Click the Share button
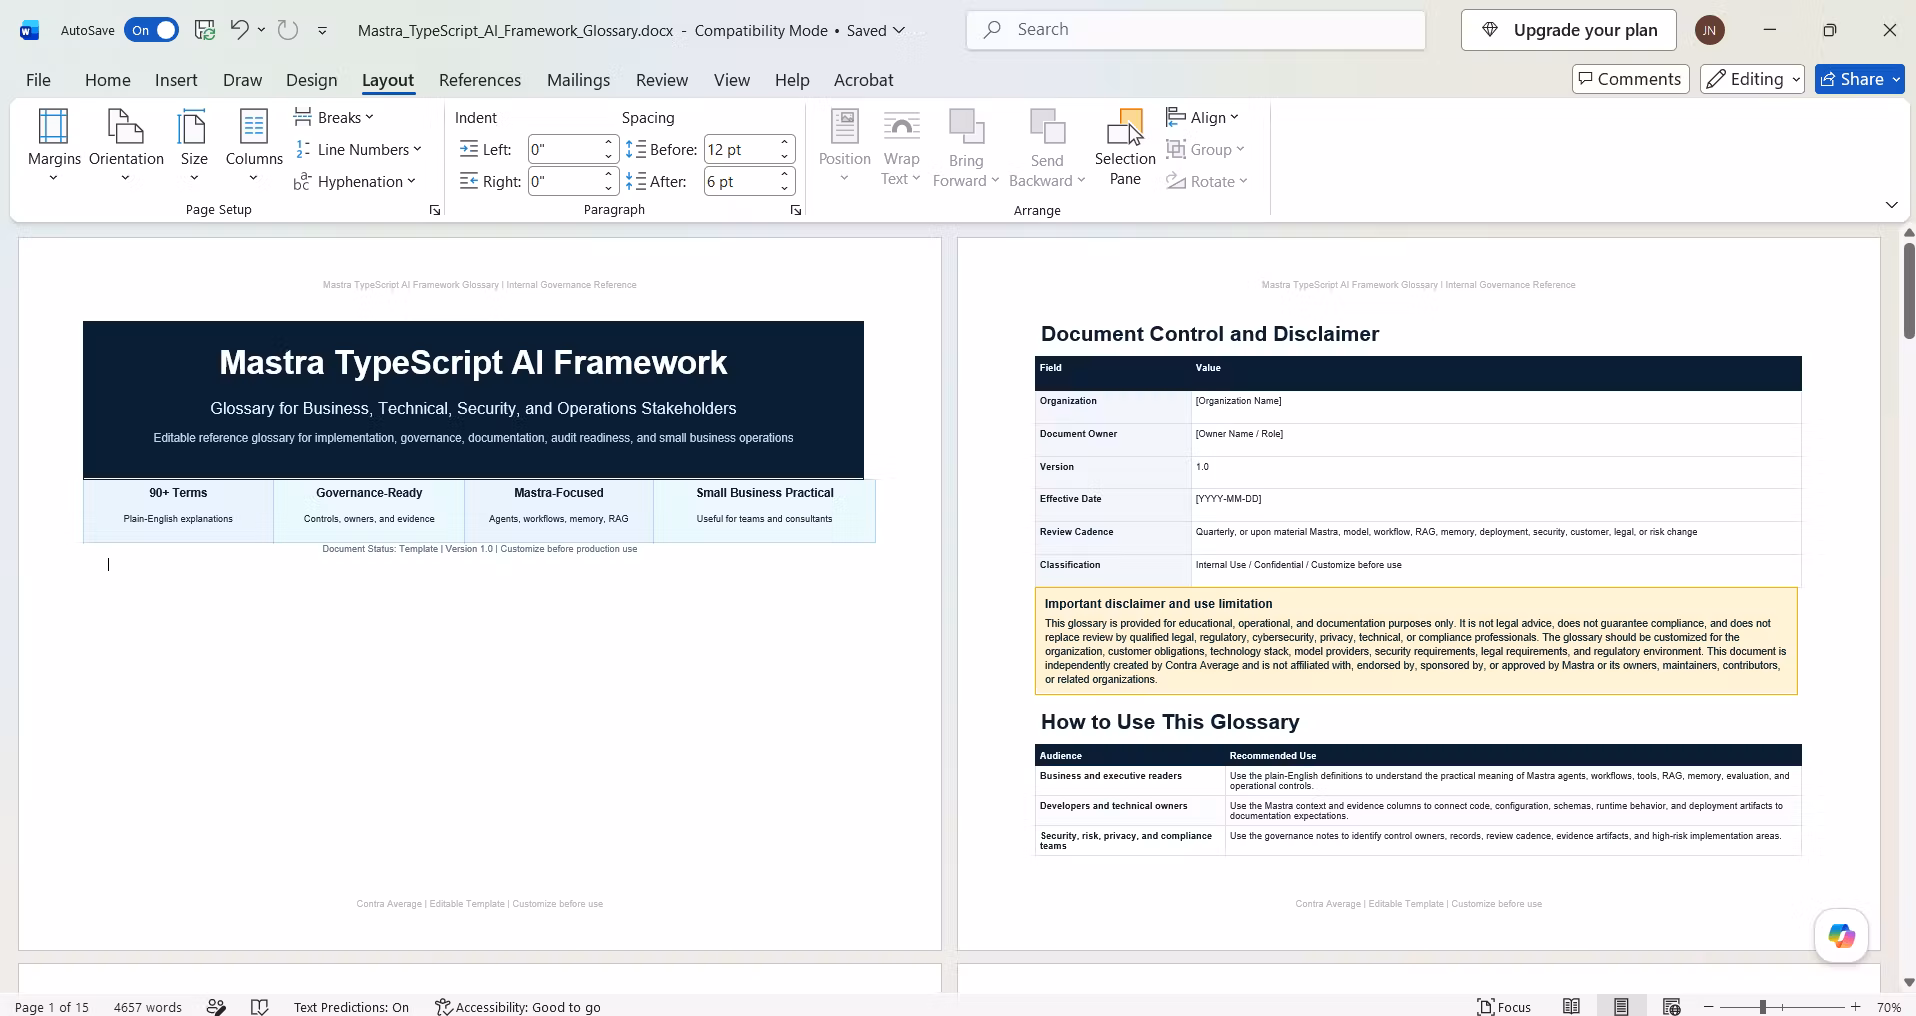The height and width of the screenshot is (1016, 1916). coord(1859,79)
